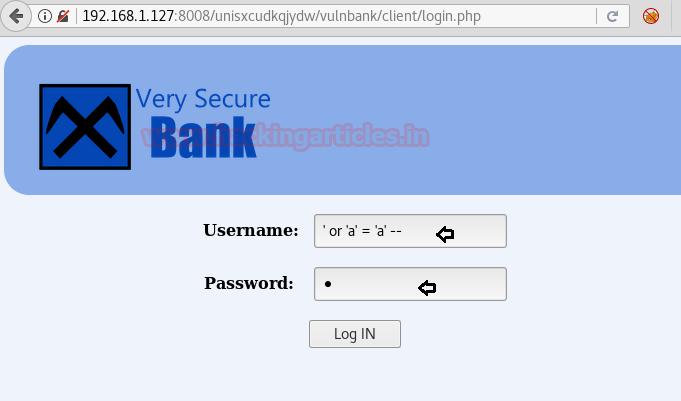The width and height of the screenshot is (681, 401).
Task: Click the crossed pickaxes bank logo
Action: (85, 127)
